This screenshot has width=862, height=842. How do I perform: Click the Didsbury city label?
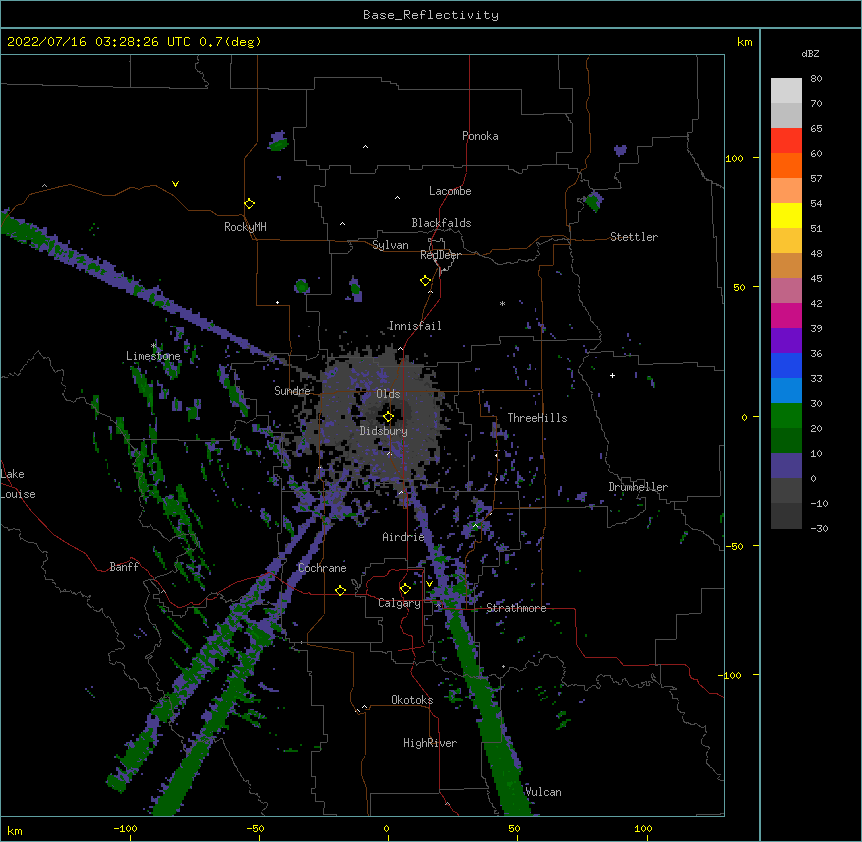384,431
